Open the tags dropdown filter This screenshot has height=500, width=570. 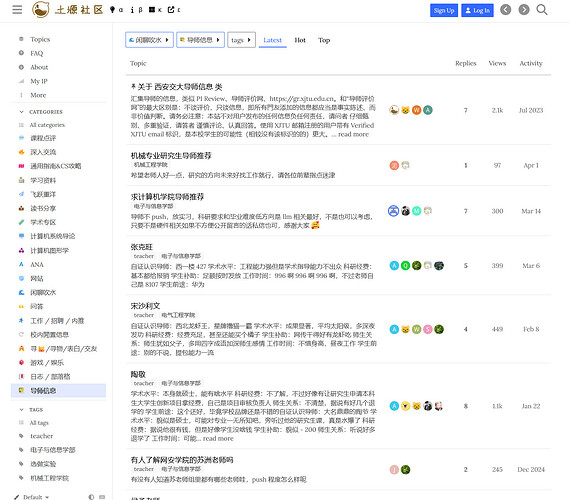(241, 40)
